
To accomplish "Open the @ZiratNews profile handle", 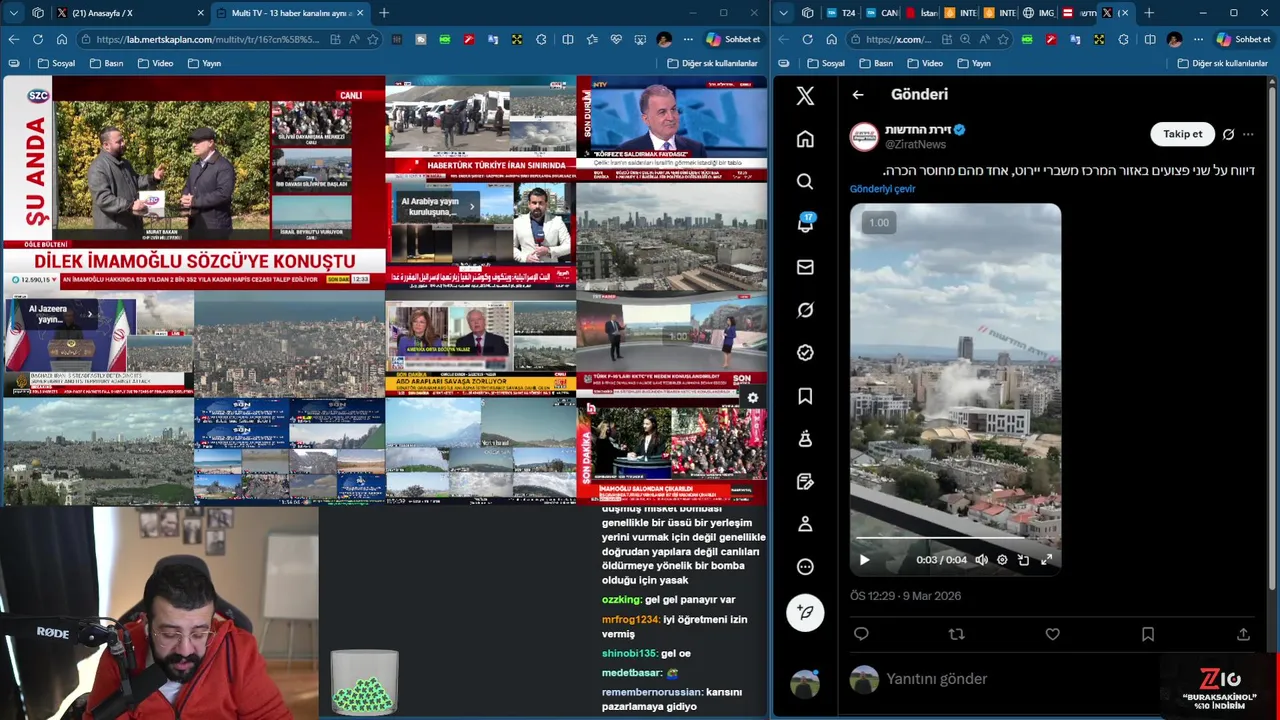I will 915,144.
